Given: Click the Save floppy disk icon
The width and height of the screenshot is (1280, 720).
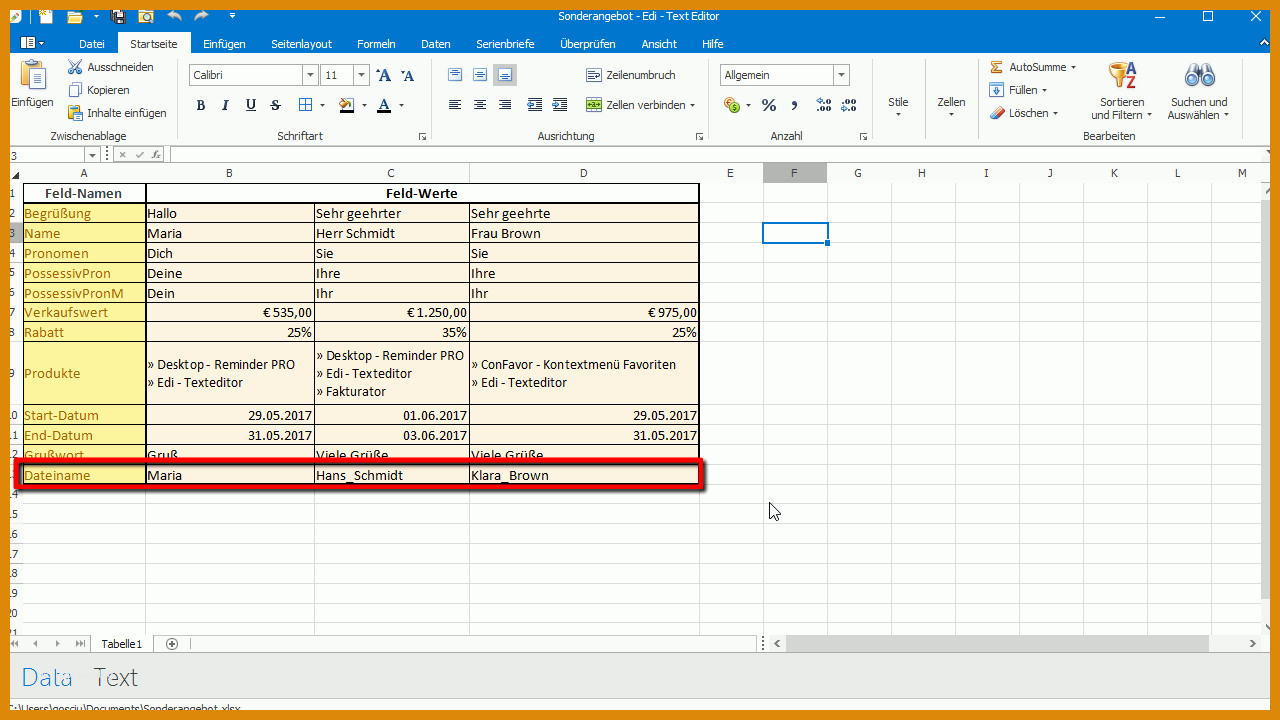Looking at the screenshot, I should coord(118,16).
